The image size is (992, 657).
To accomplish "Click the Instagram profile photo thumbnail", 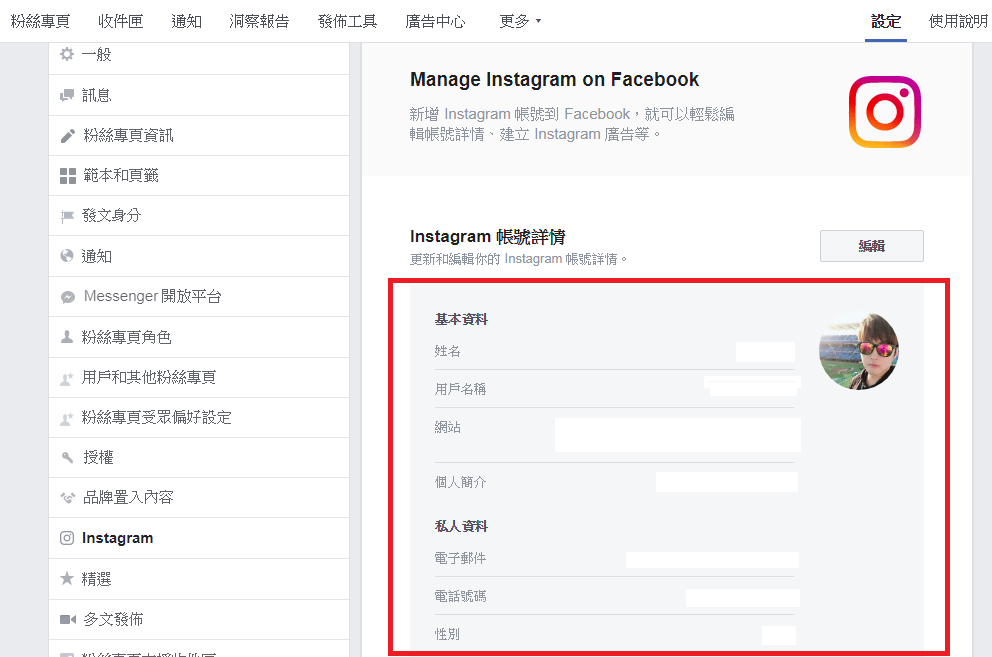I will click(x=858, y=351).
